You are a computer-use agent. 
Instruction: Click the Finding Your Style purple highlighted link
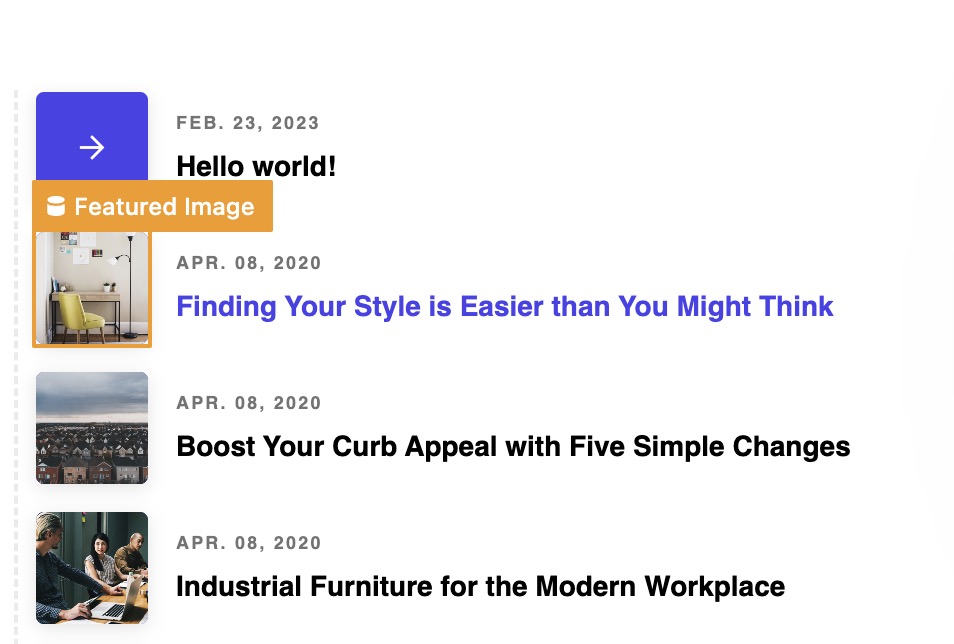pyautogui.click(x=504, y=306)
